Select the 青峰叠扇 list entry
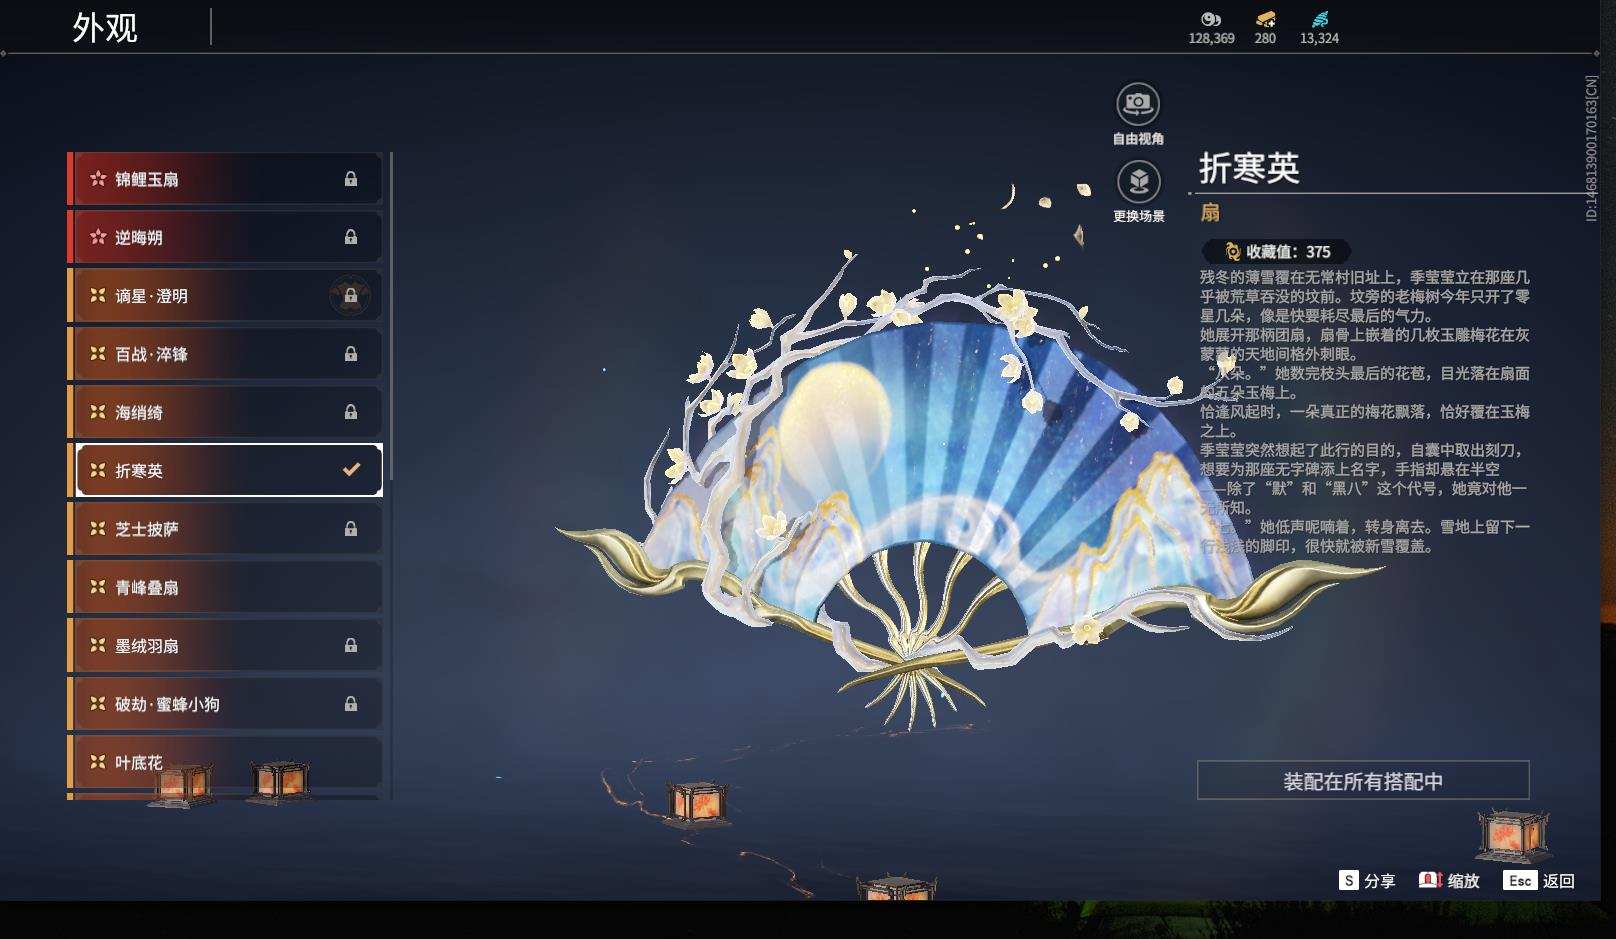1616x939 pixels. click(x=200, y=587)
